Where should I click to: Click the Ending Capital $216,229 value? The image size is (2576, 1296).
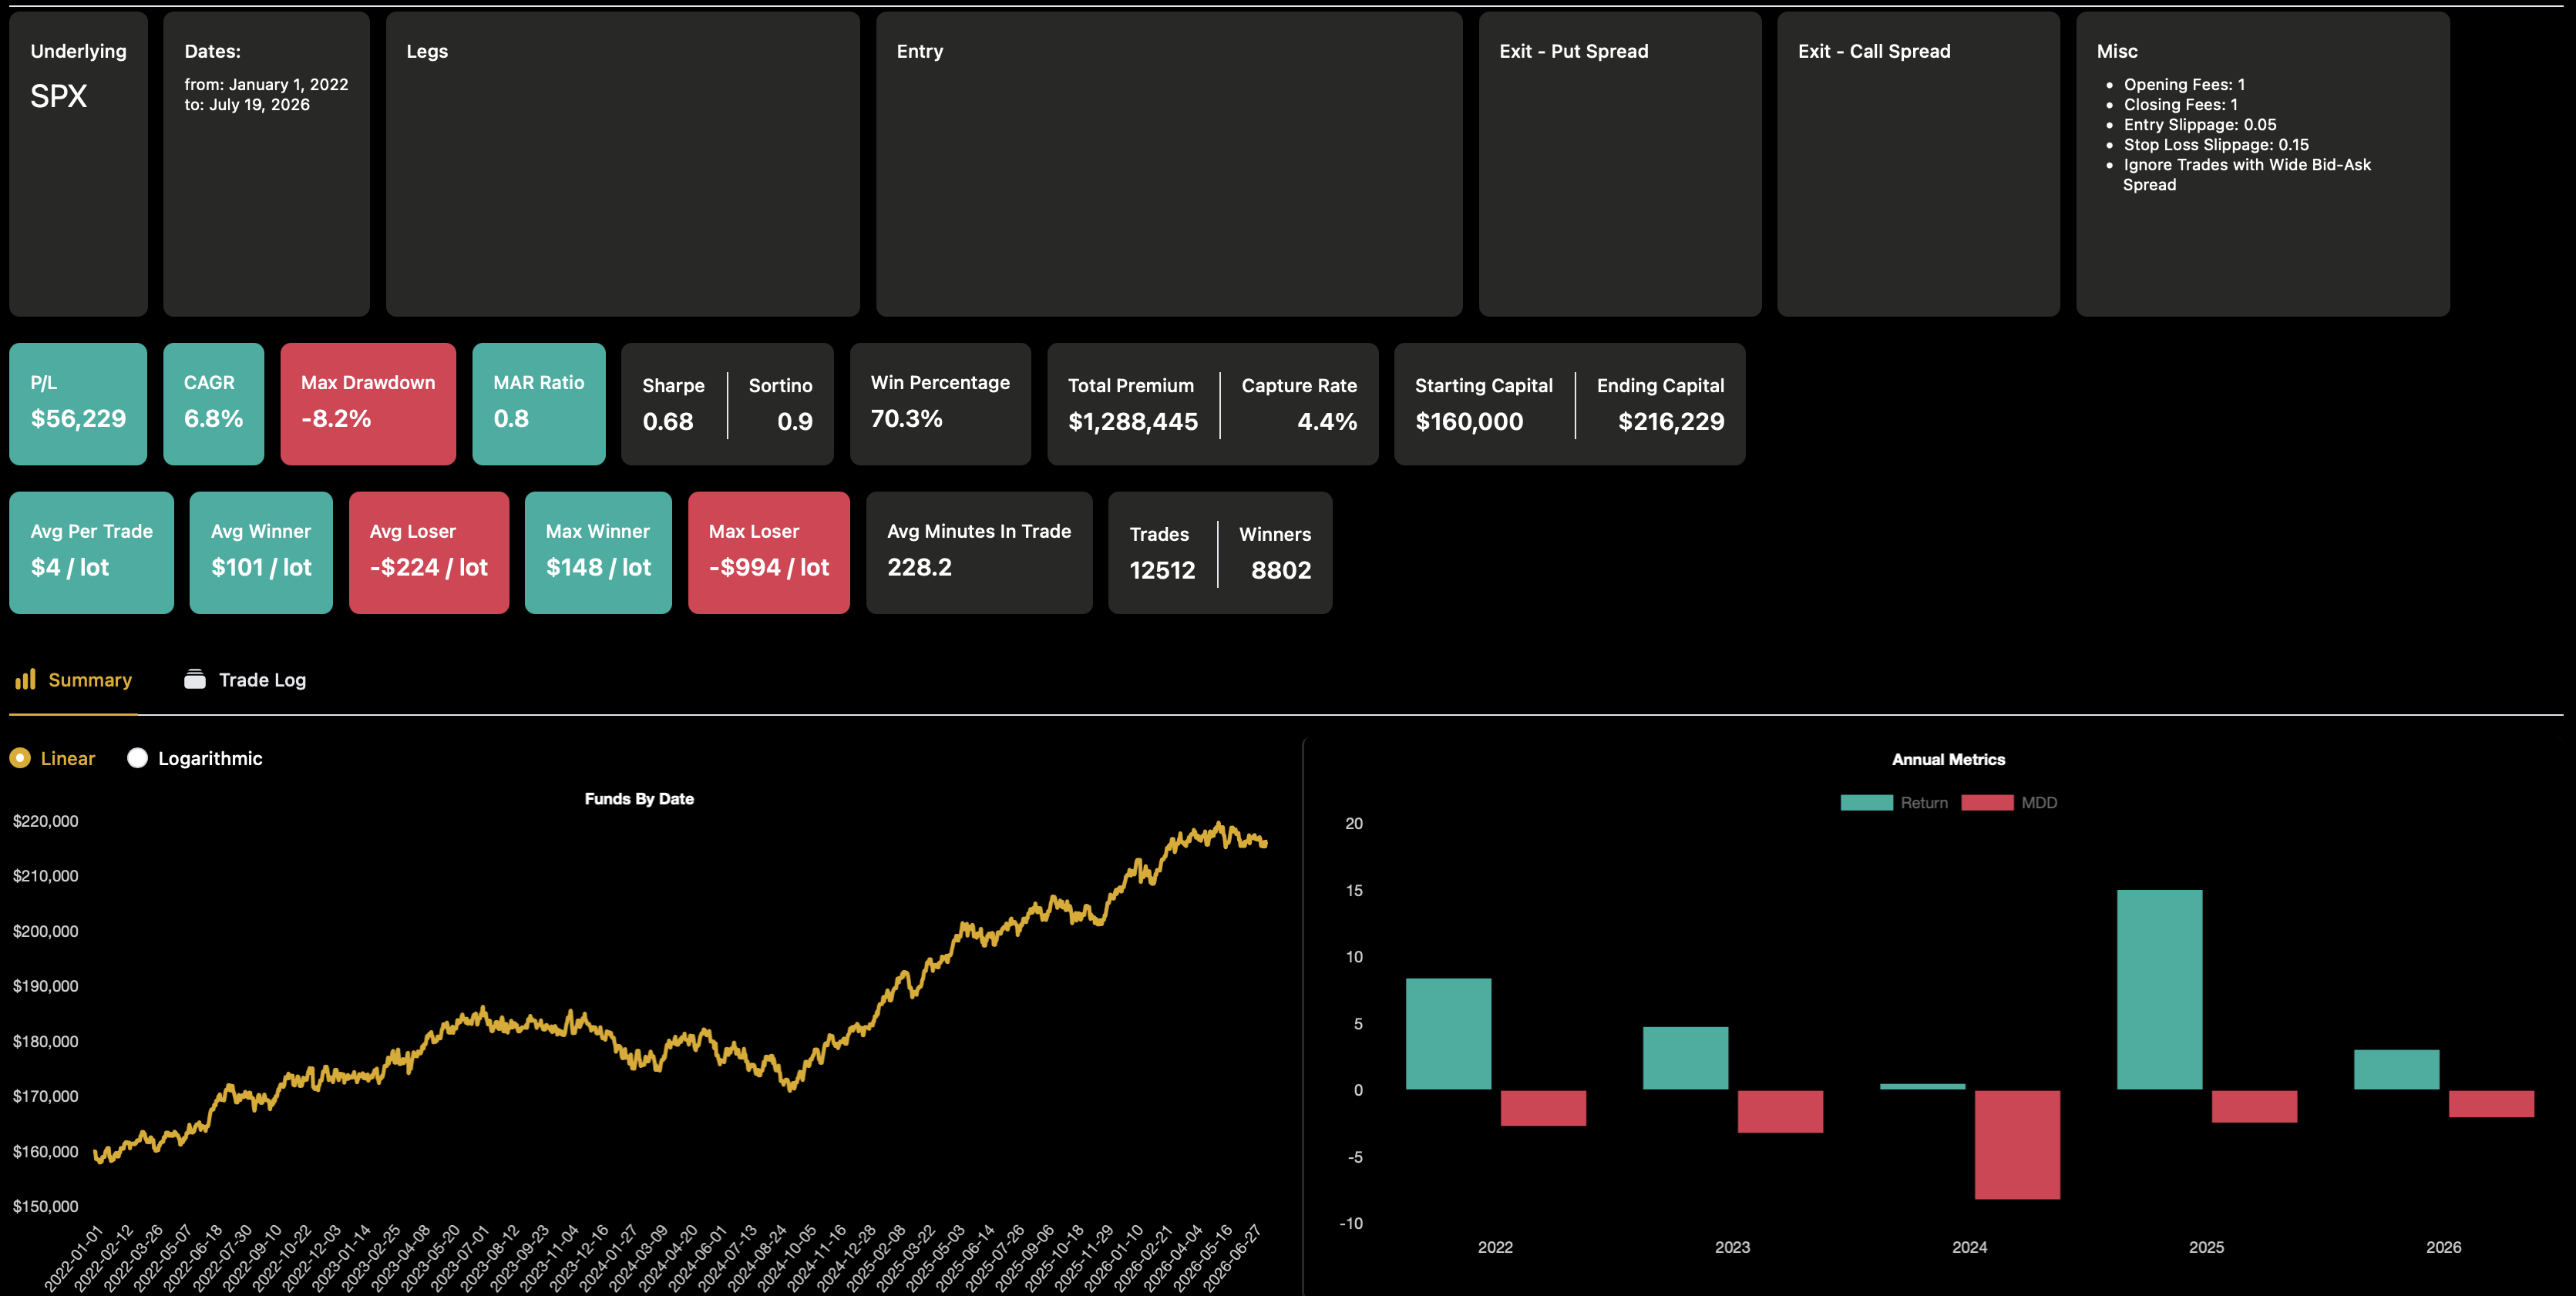coord(1671,422)
